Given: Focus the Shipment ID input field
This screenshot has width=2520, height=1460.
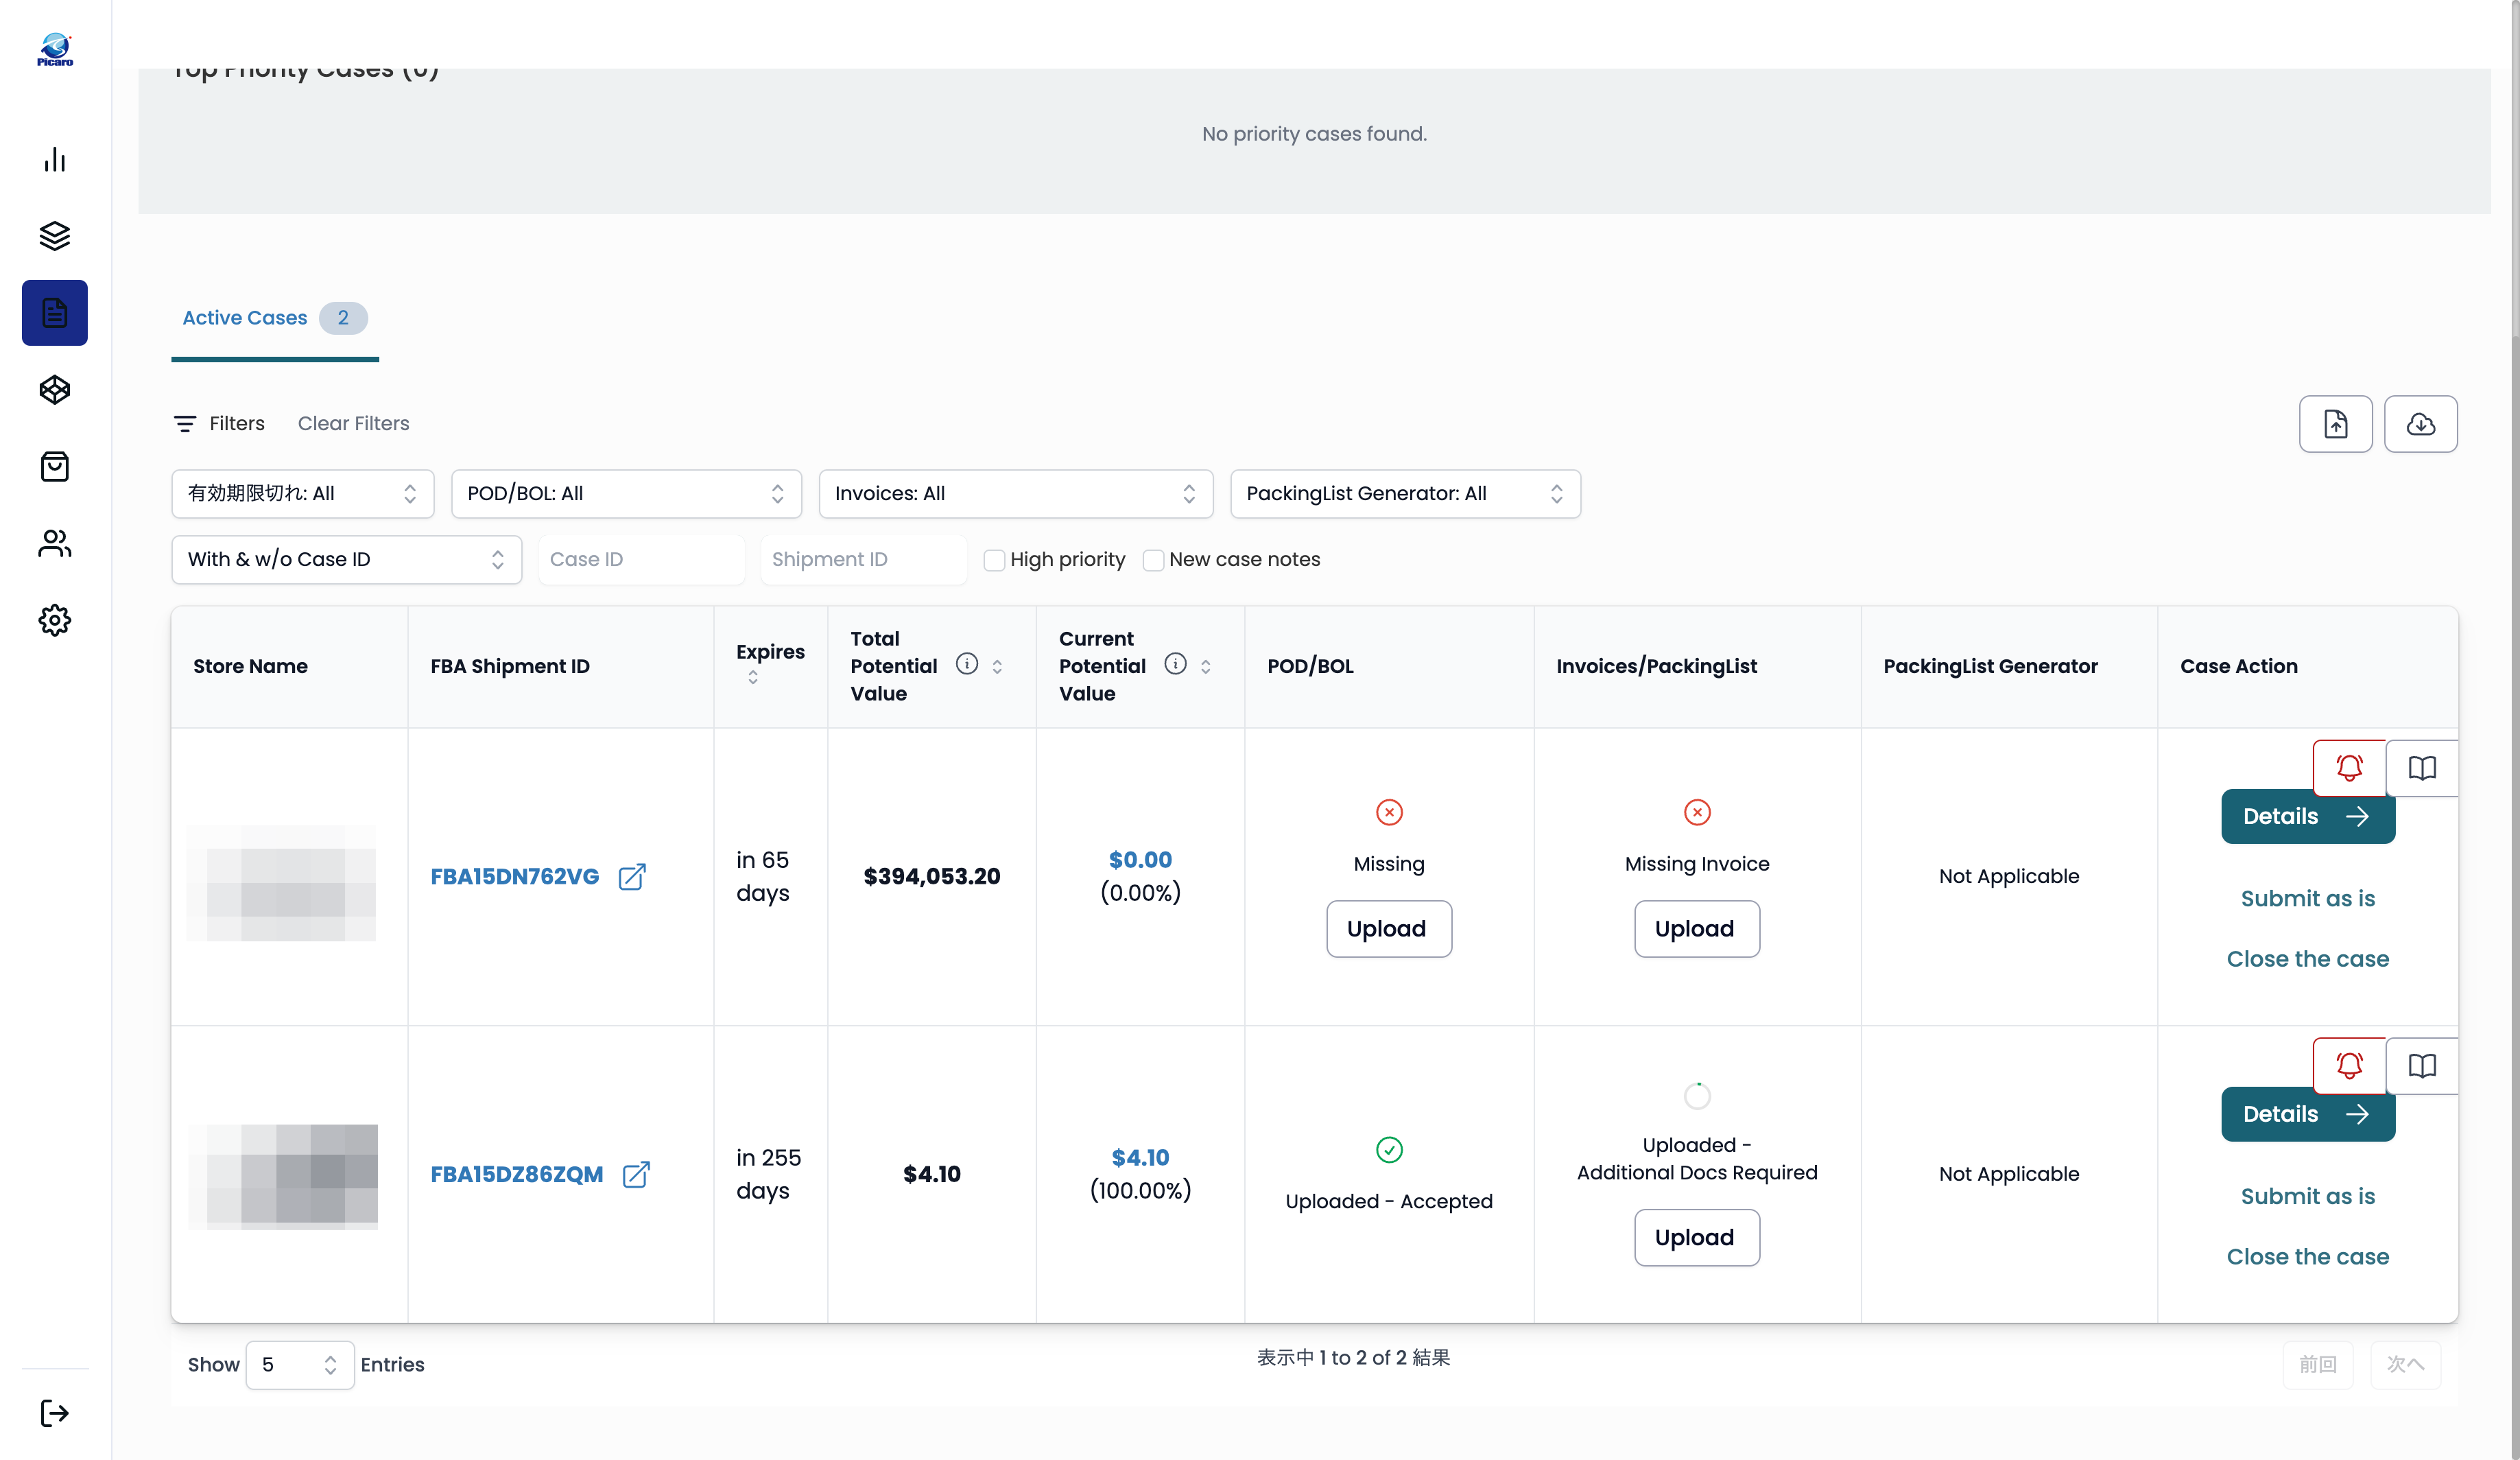Looking at the screenshot, I should coord(863,560).
